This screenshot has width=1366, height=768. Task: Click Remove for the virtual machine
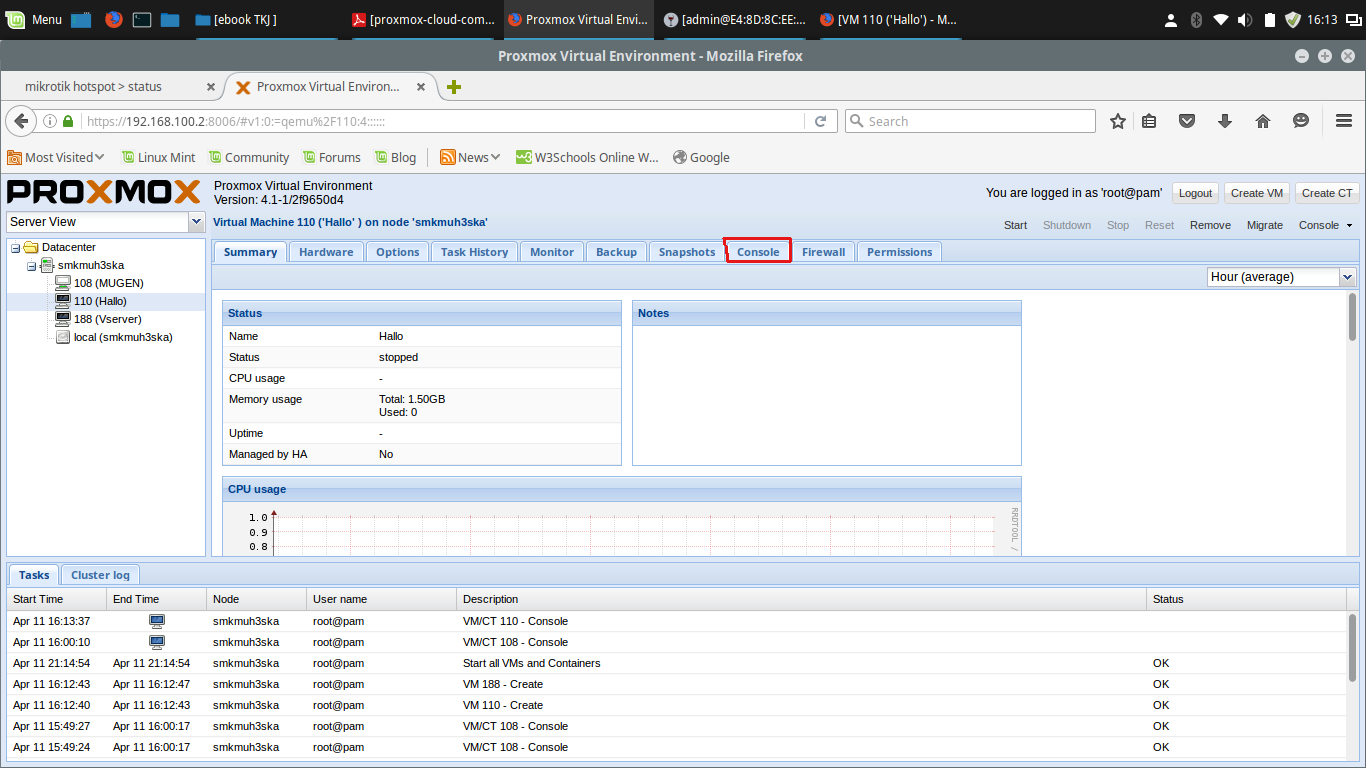tap(1210, 225)
